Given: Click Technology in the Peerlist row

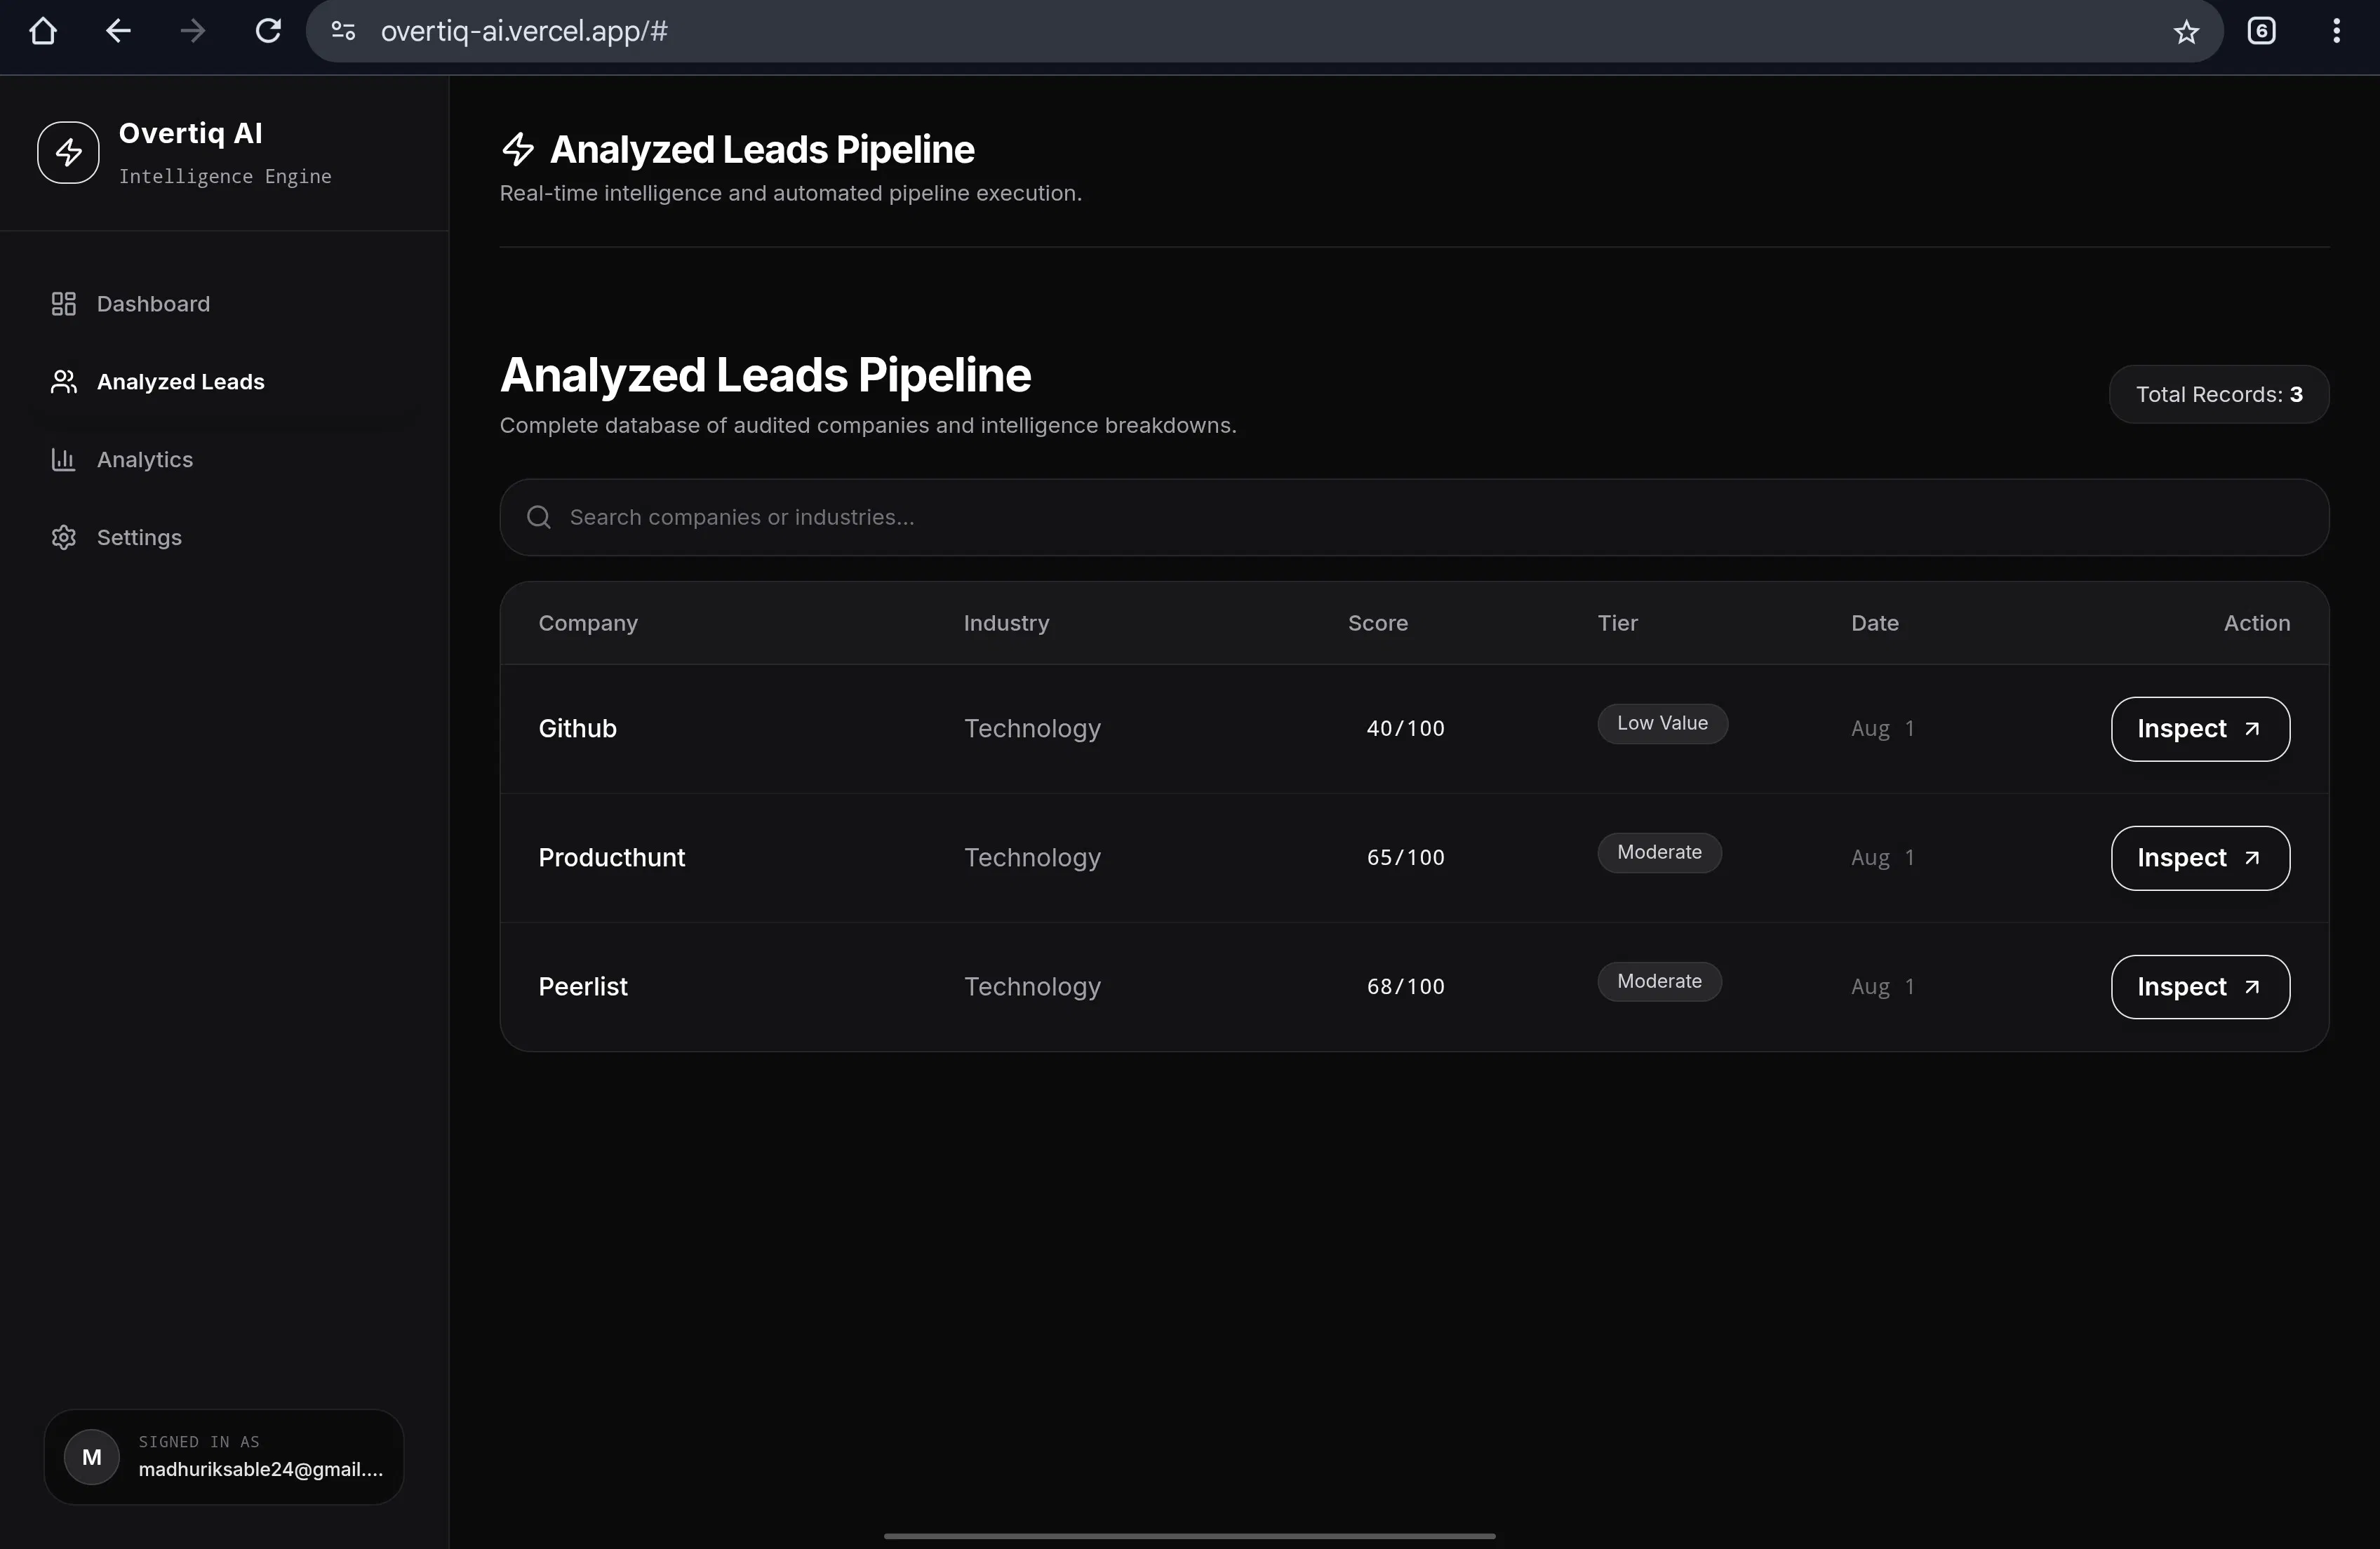Looking at the screenshot, I should (1032, 987).
